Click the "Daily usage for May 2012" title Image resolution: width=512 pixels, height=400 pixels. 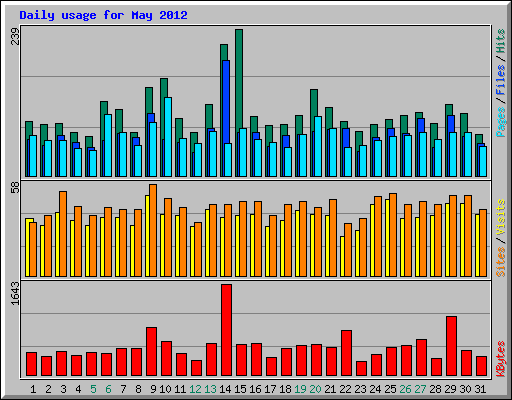(103, 15)
